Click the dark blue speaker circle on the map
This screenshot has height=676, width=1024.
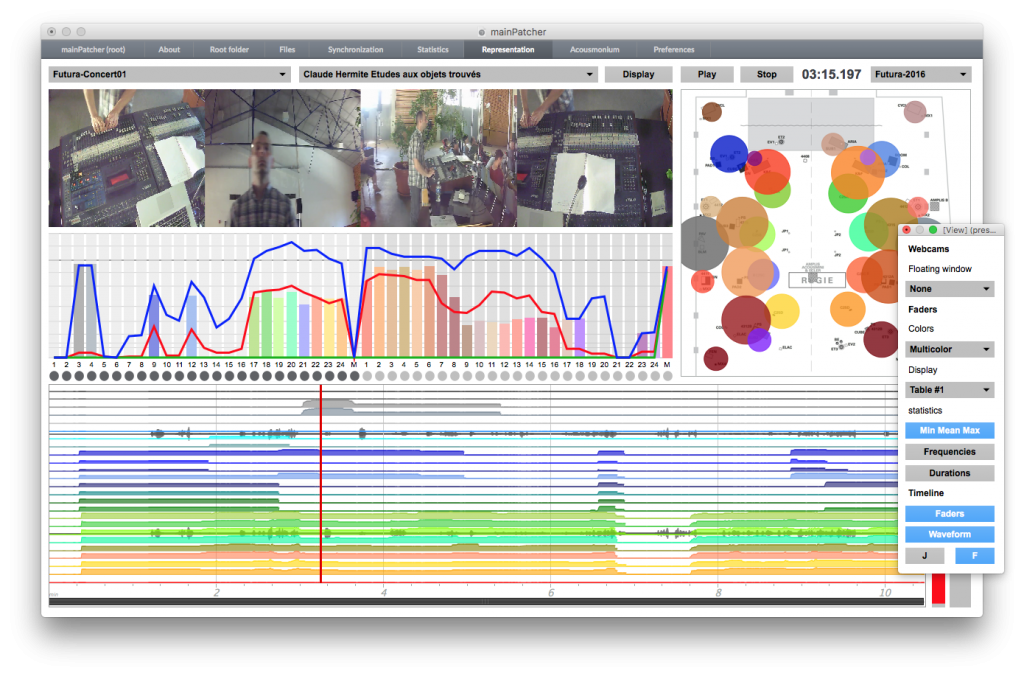click(x=728, y=154)
